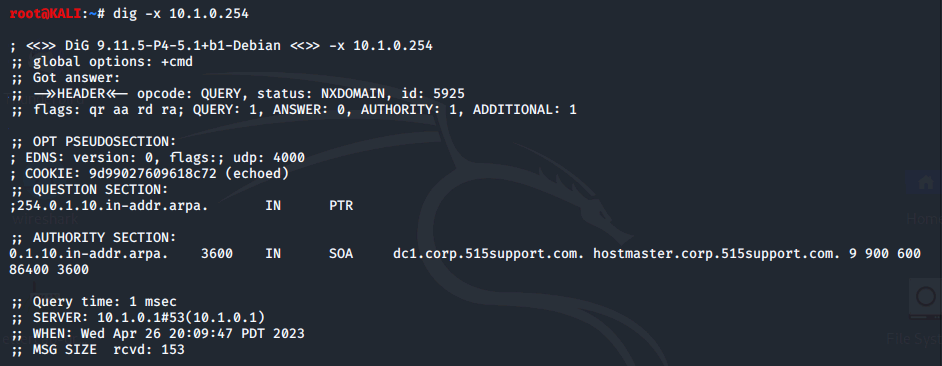
Task: Click the SERVER 10.1.0.1#53 line
Action: click(137, 317)
